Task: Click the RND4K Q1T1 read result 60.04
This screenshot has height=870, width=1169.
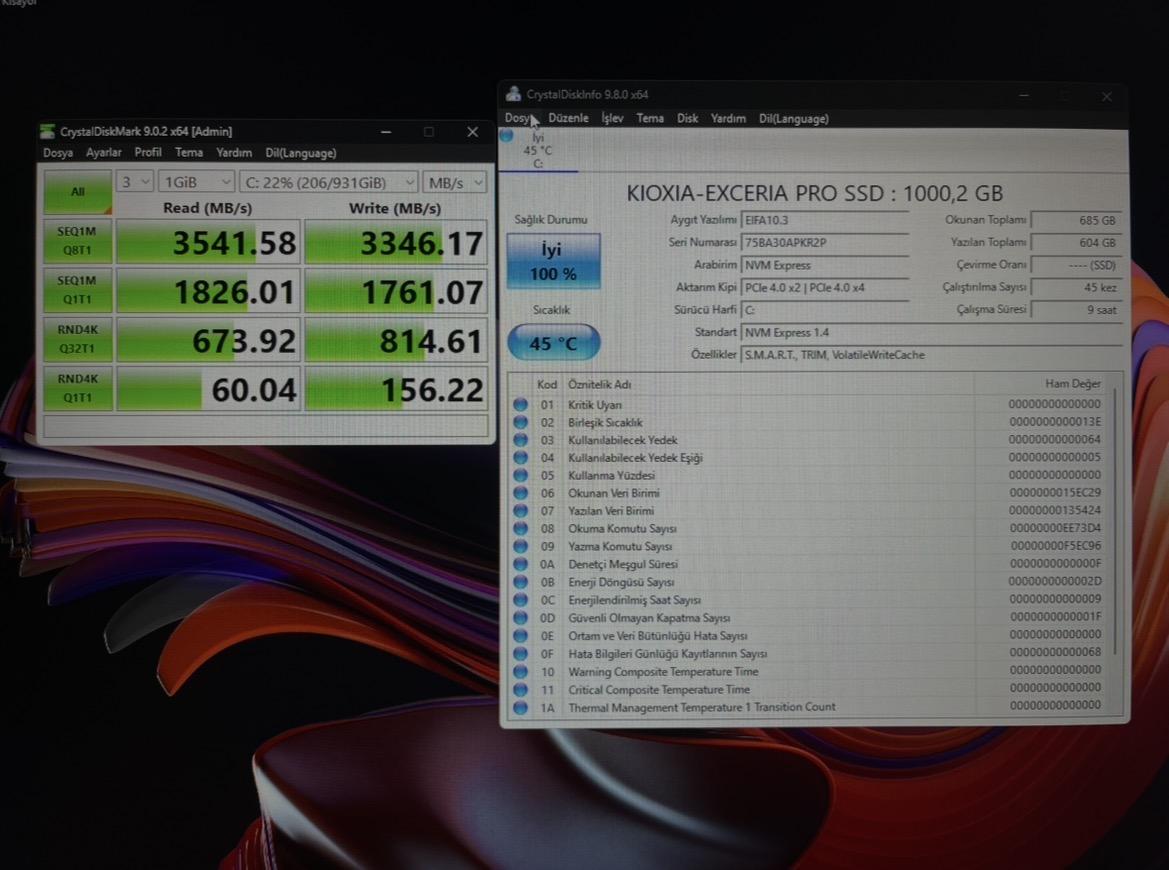Action: [209, 388]
